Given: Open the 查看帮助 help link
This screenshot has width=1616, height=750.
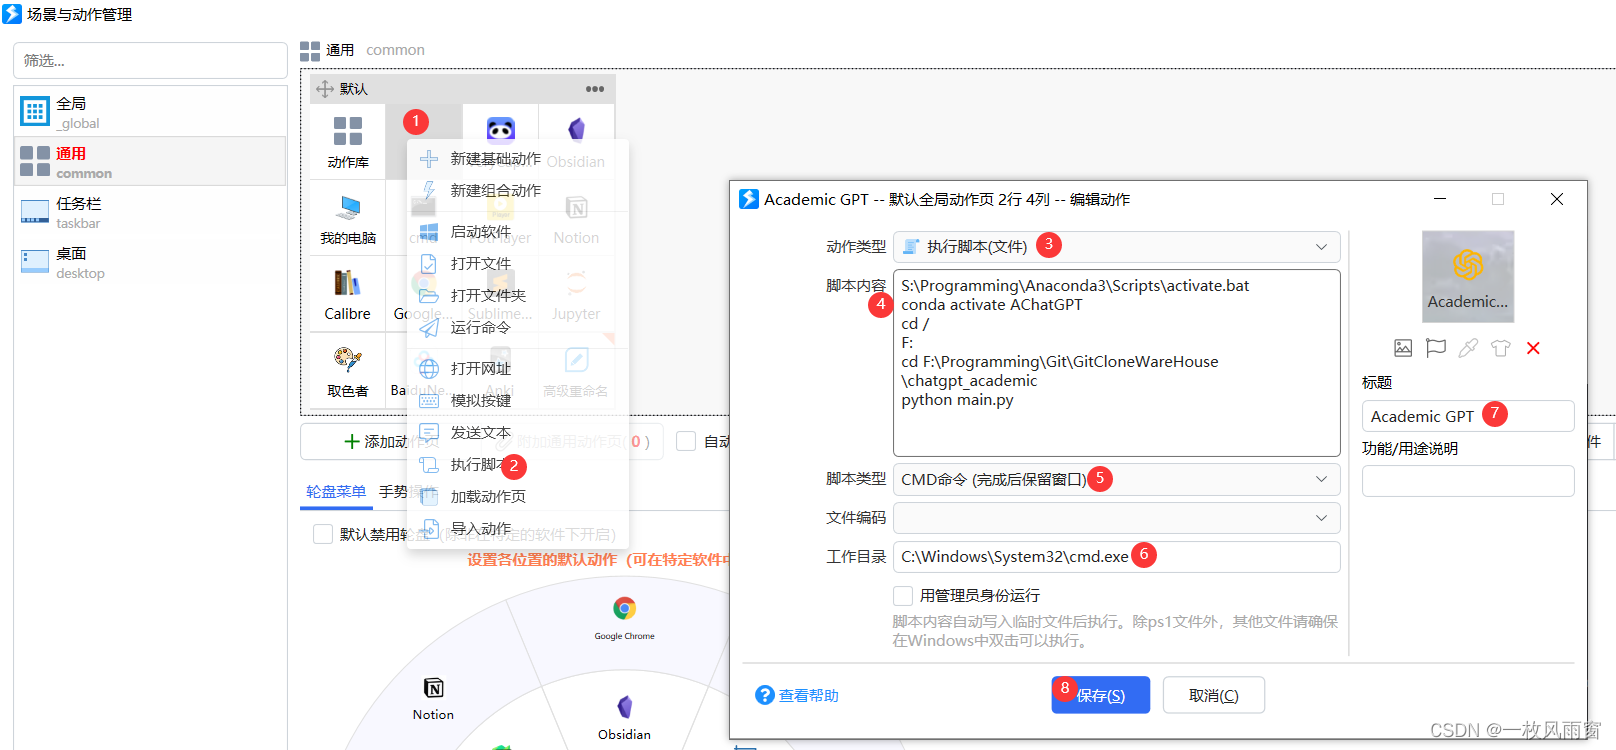Looking at the screenshot, I should tap(797, 695).
